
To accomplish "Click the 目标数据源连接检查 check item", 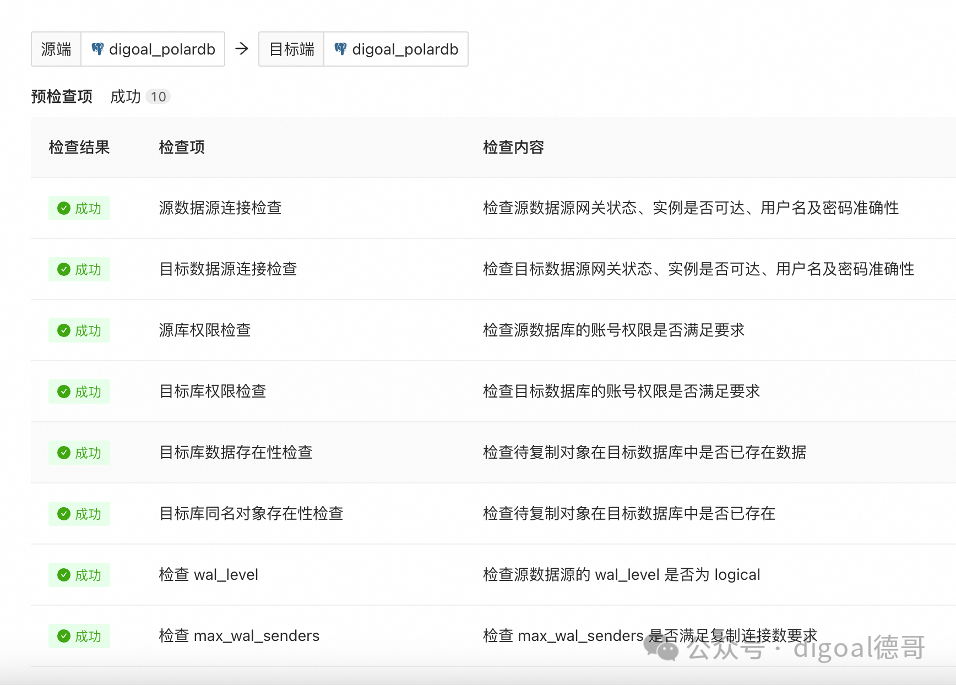I will (x=228, y=269).
